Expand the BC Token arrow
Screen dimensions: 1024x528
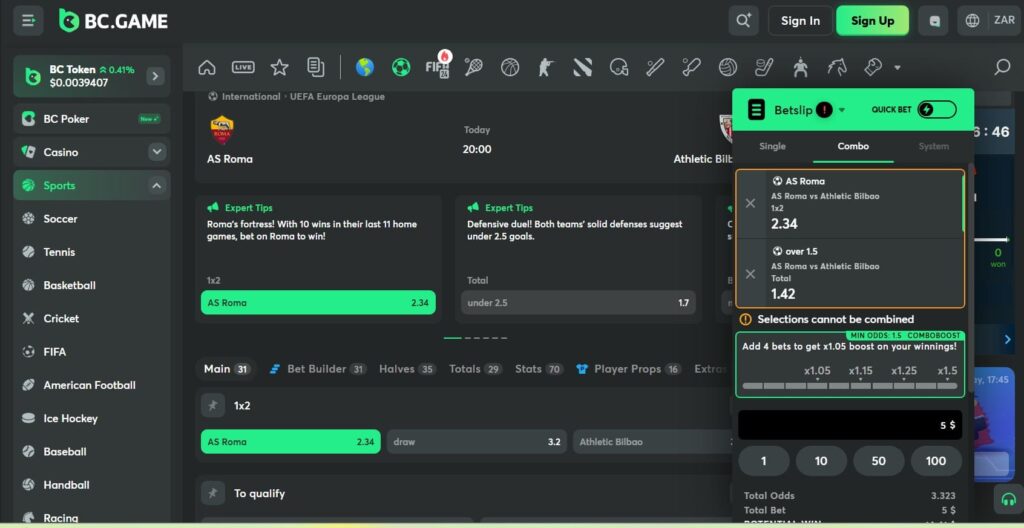pos(155,76)
